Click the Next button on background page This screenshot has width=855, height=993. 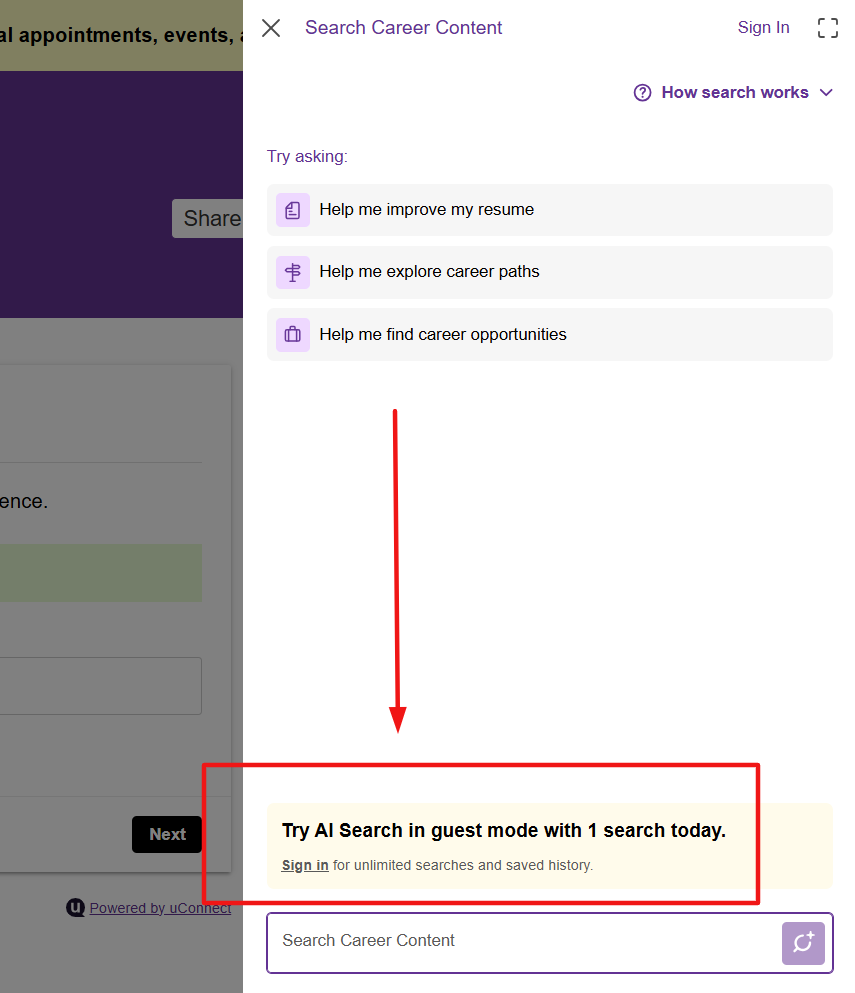click(167, 835)
